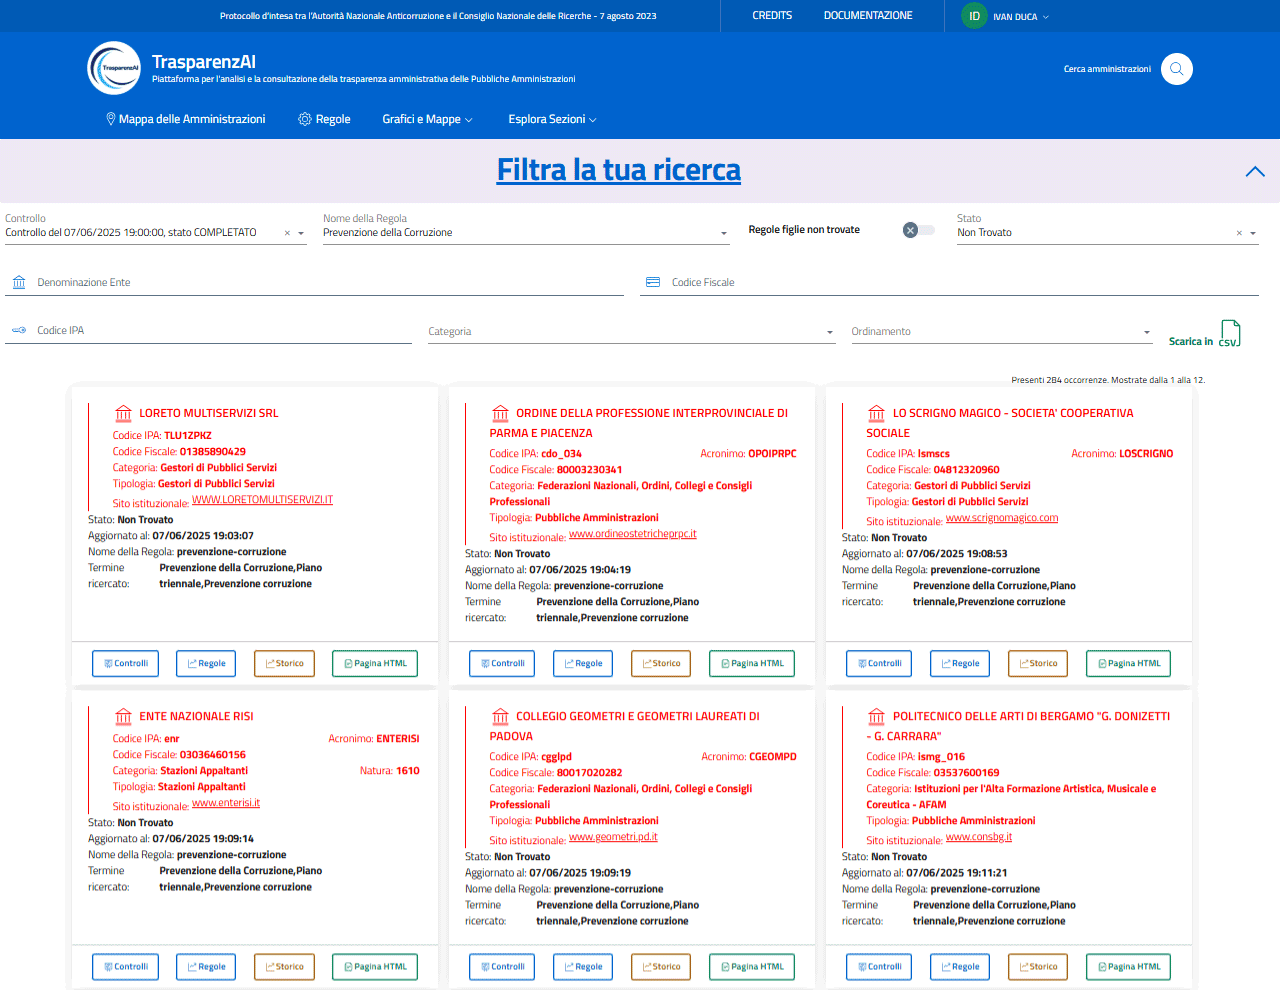
Task: Download results with the CSV file icon
Action: click(1230, 334)
